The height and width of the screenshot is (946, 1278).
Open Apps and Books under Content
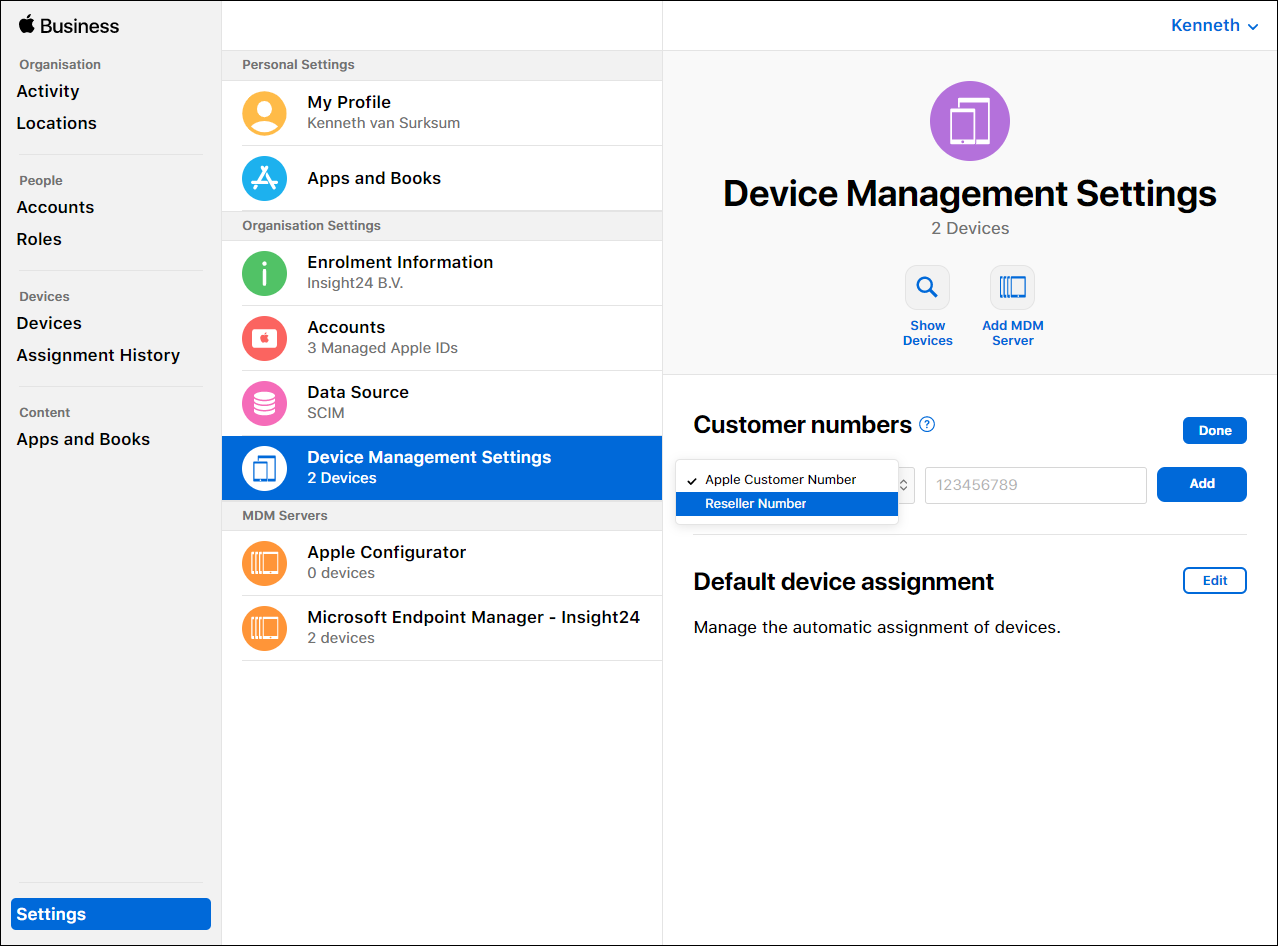[83, 439]
